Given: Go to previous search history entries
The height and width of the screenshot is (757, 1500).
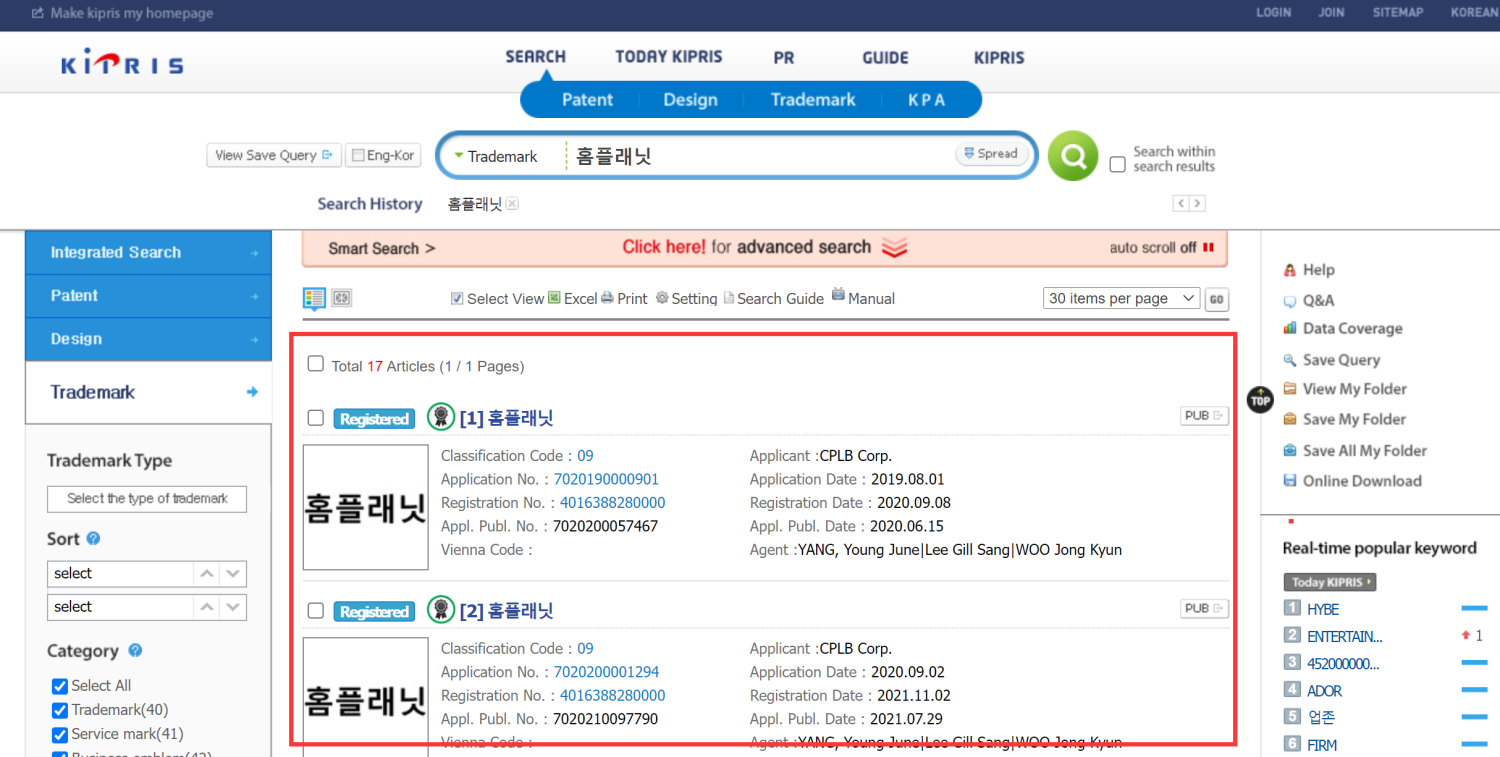Looking at the screenshot, I should click(1181, 203).
